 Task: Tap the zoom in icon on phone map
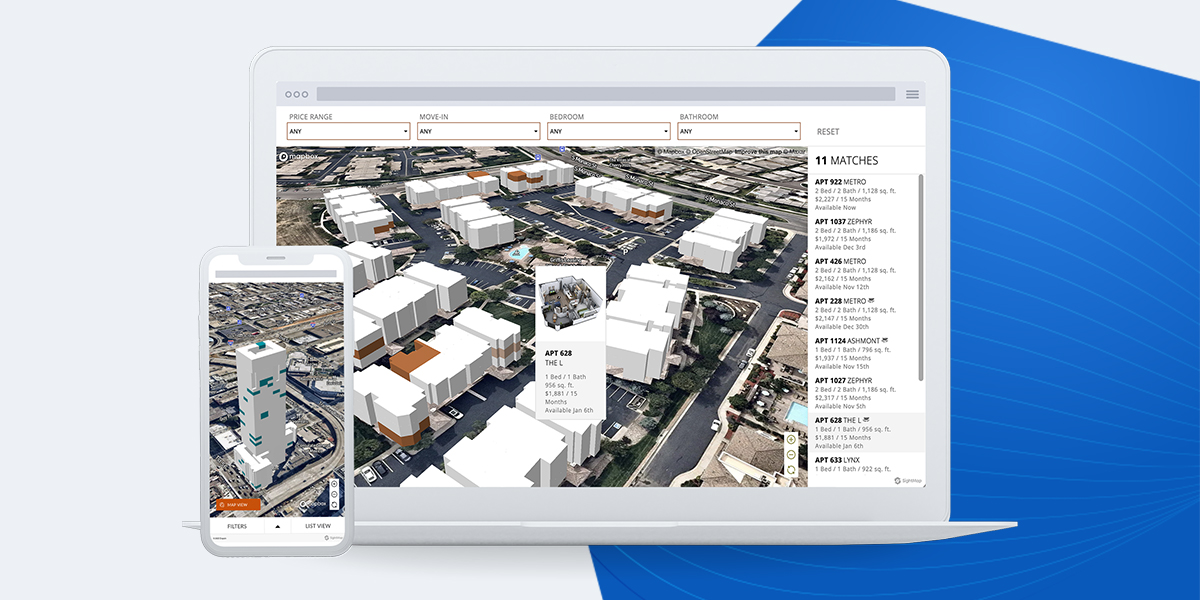pos(334,485)
